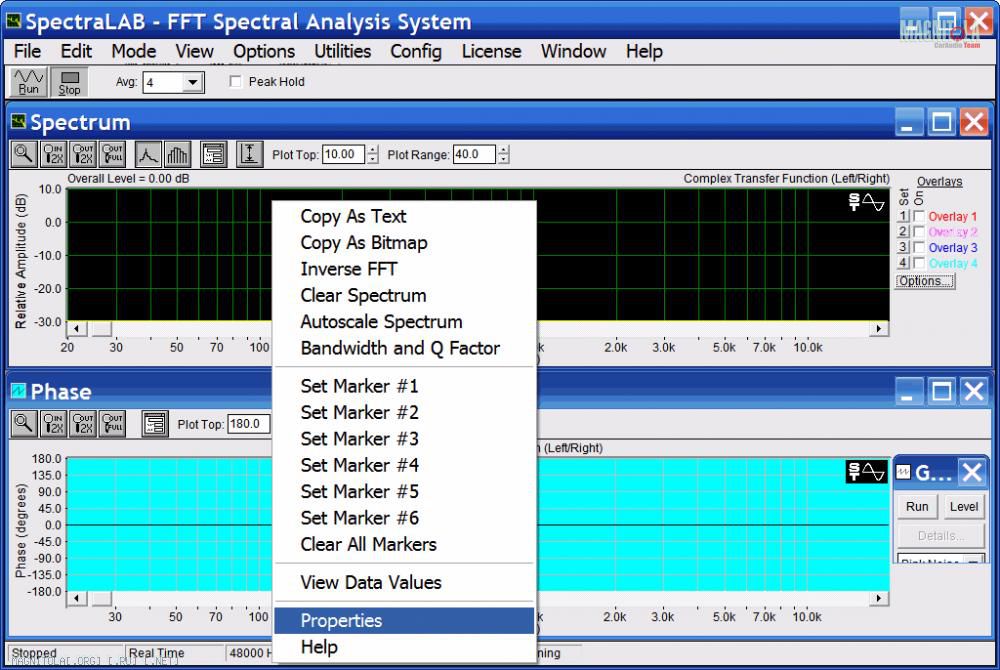Open Phase settings dialog icon
This screenshot has height=670, width=1000.
[155, 424]
